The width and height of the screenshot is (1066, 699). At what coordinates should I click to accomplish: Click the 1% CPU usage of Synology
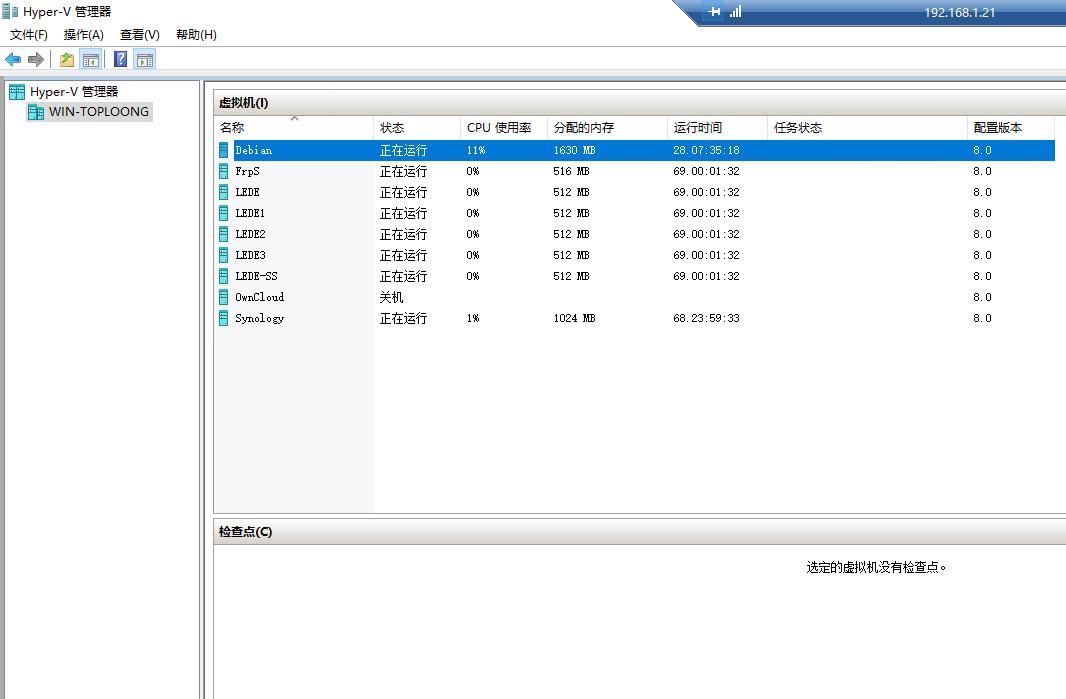click(x=473, y=318)
